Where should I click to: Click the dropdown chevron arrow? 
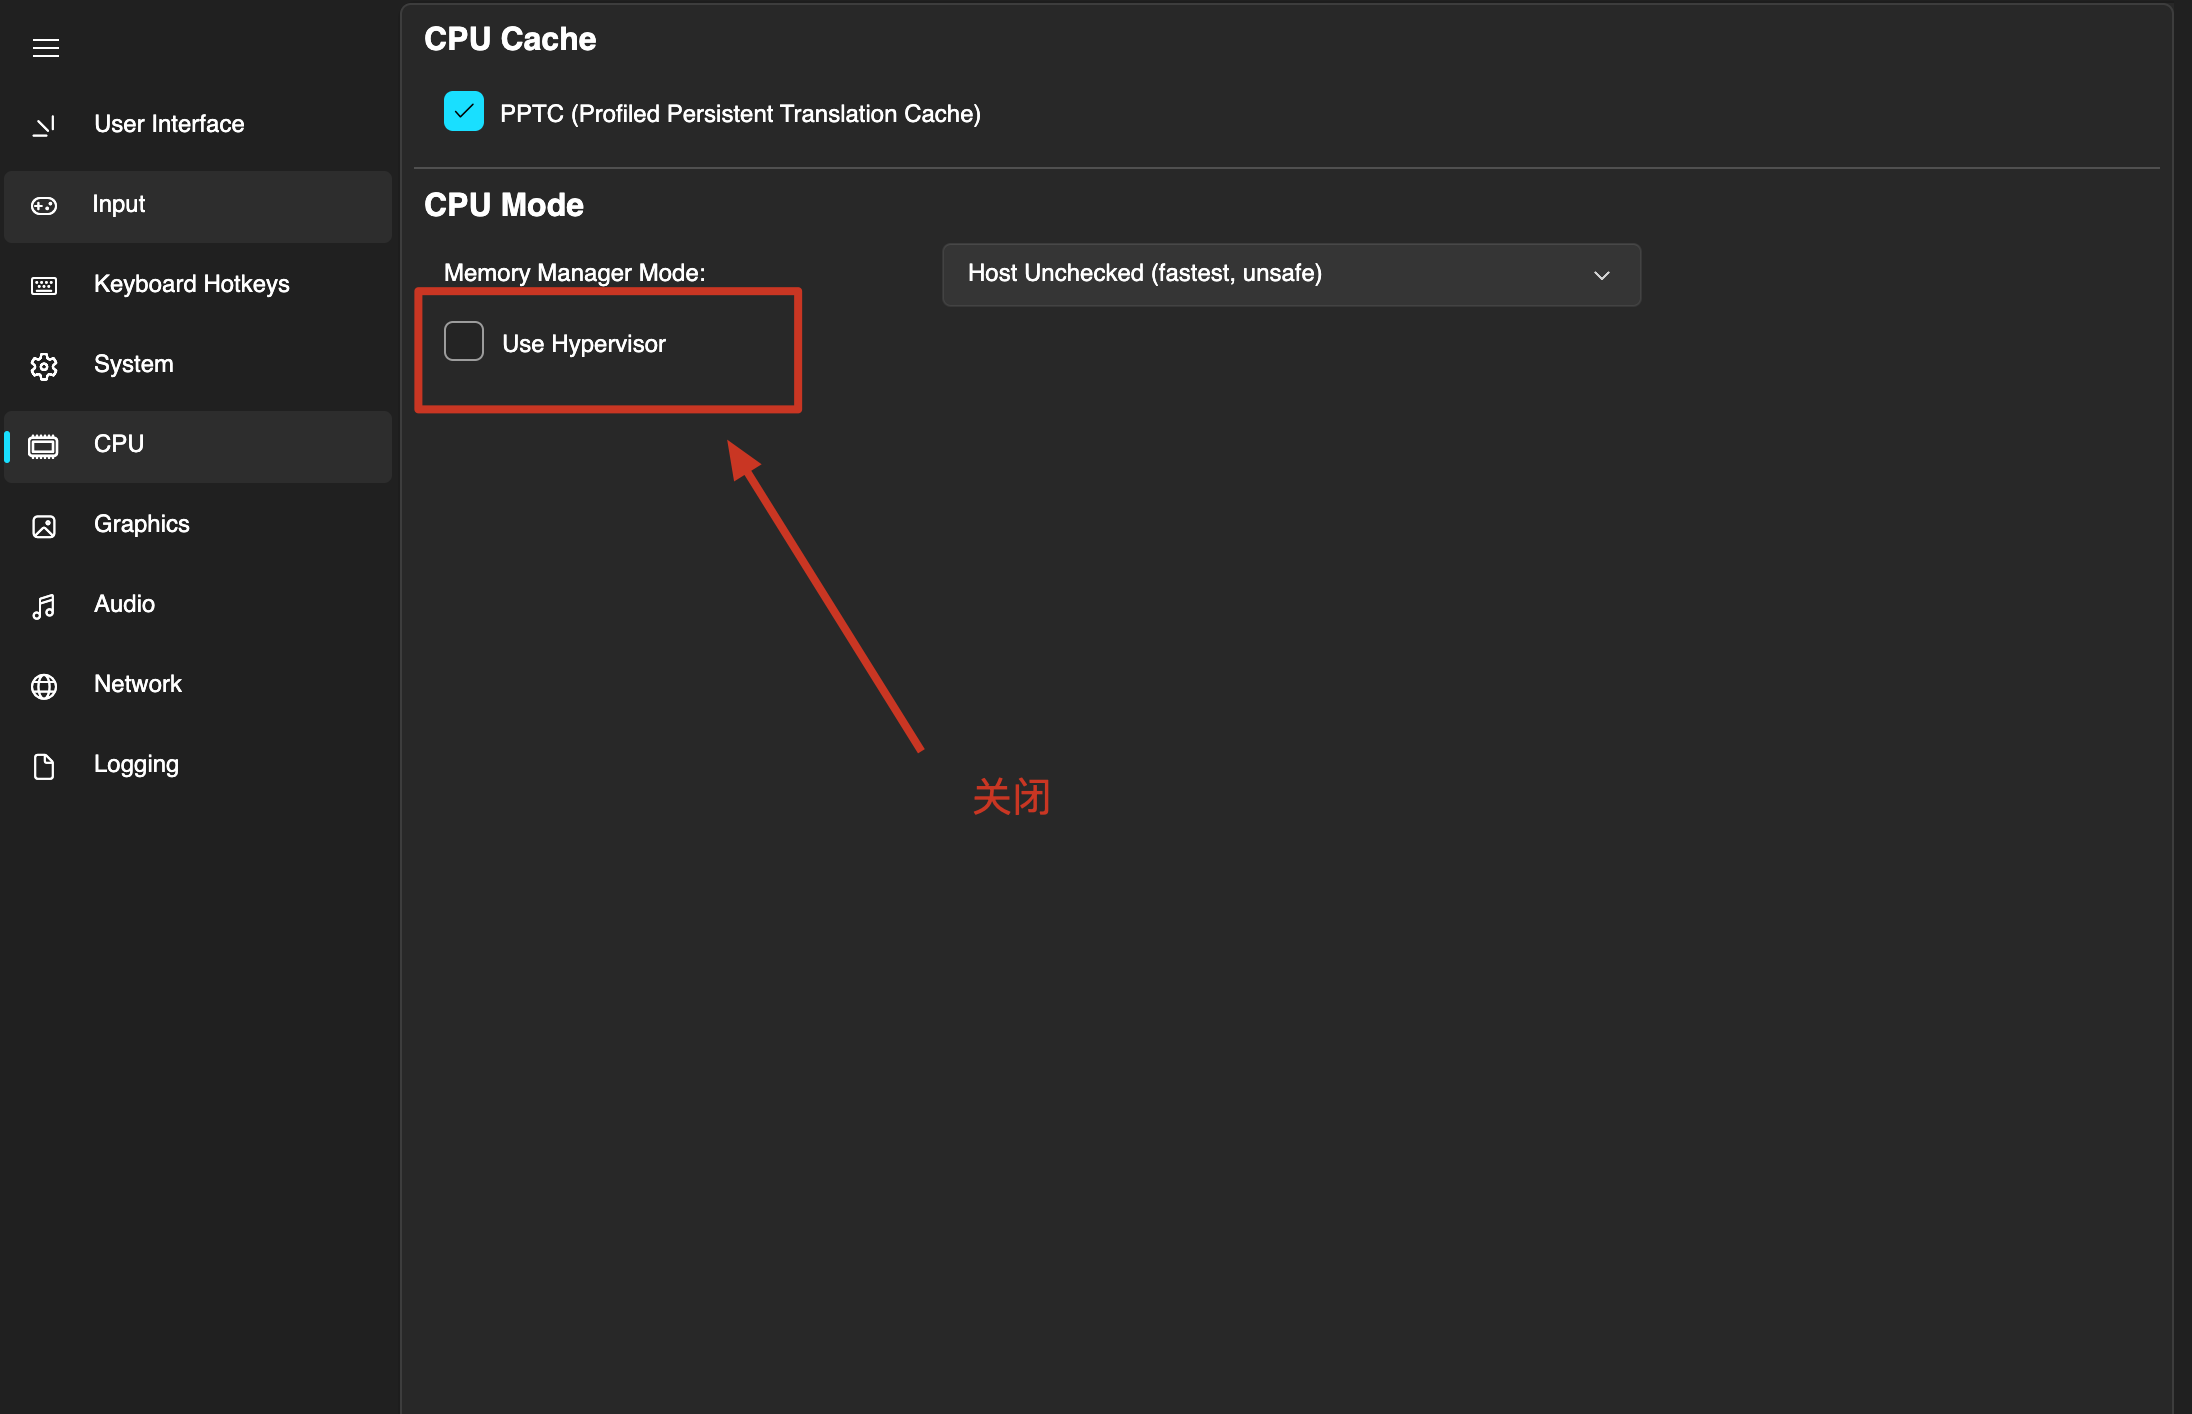coord(1601,275)
